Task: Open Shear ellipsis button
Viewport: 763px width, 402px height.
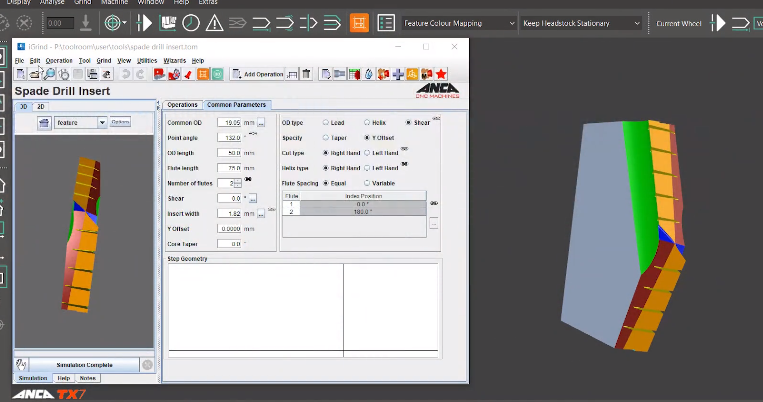Action: point(253,199)
